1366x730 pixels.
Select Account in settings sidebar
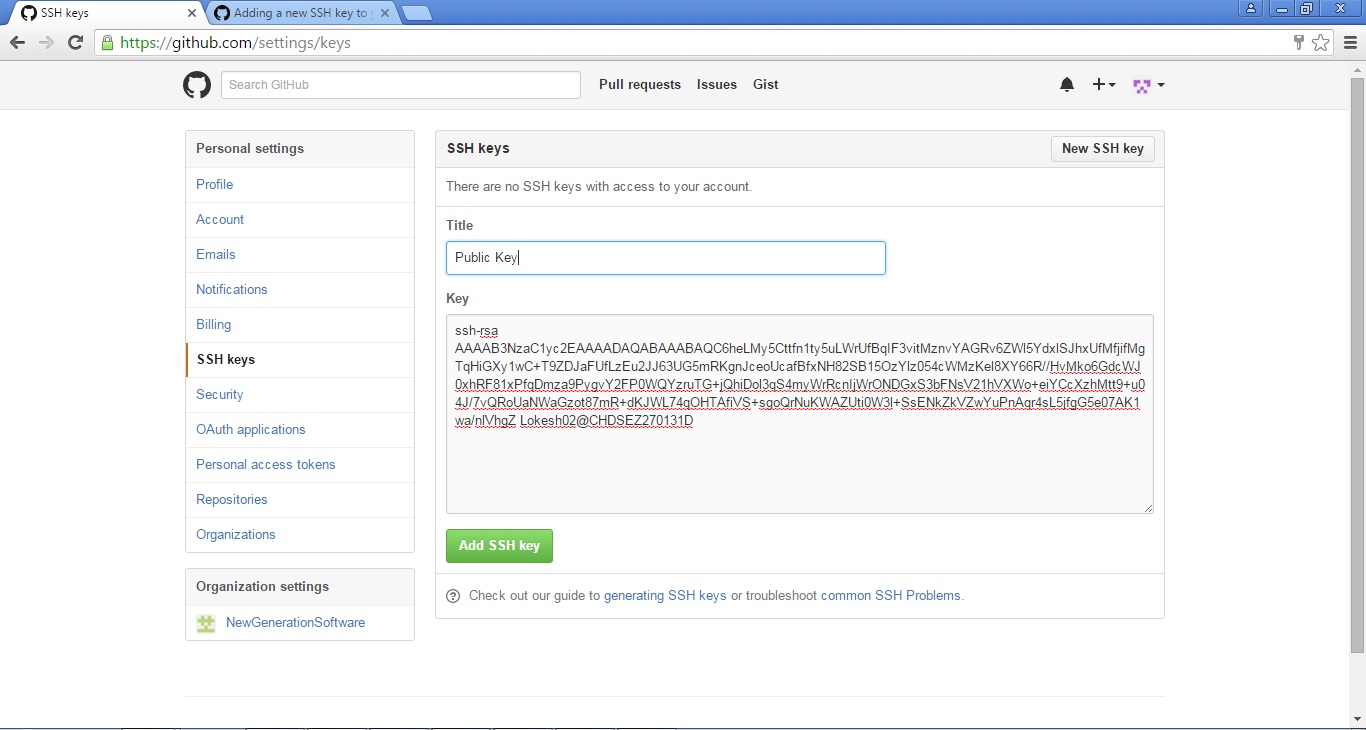[300, 220]
